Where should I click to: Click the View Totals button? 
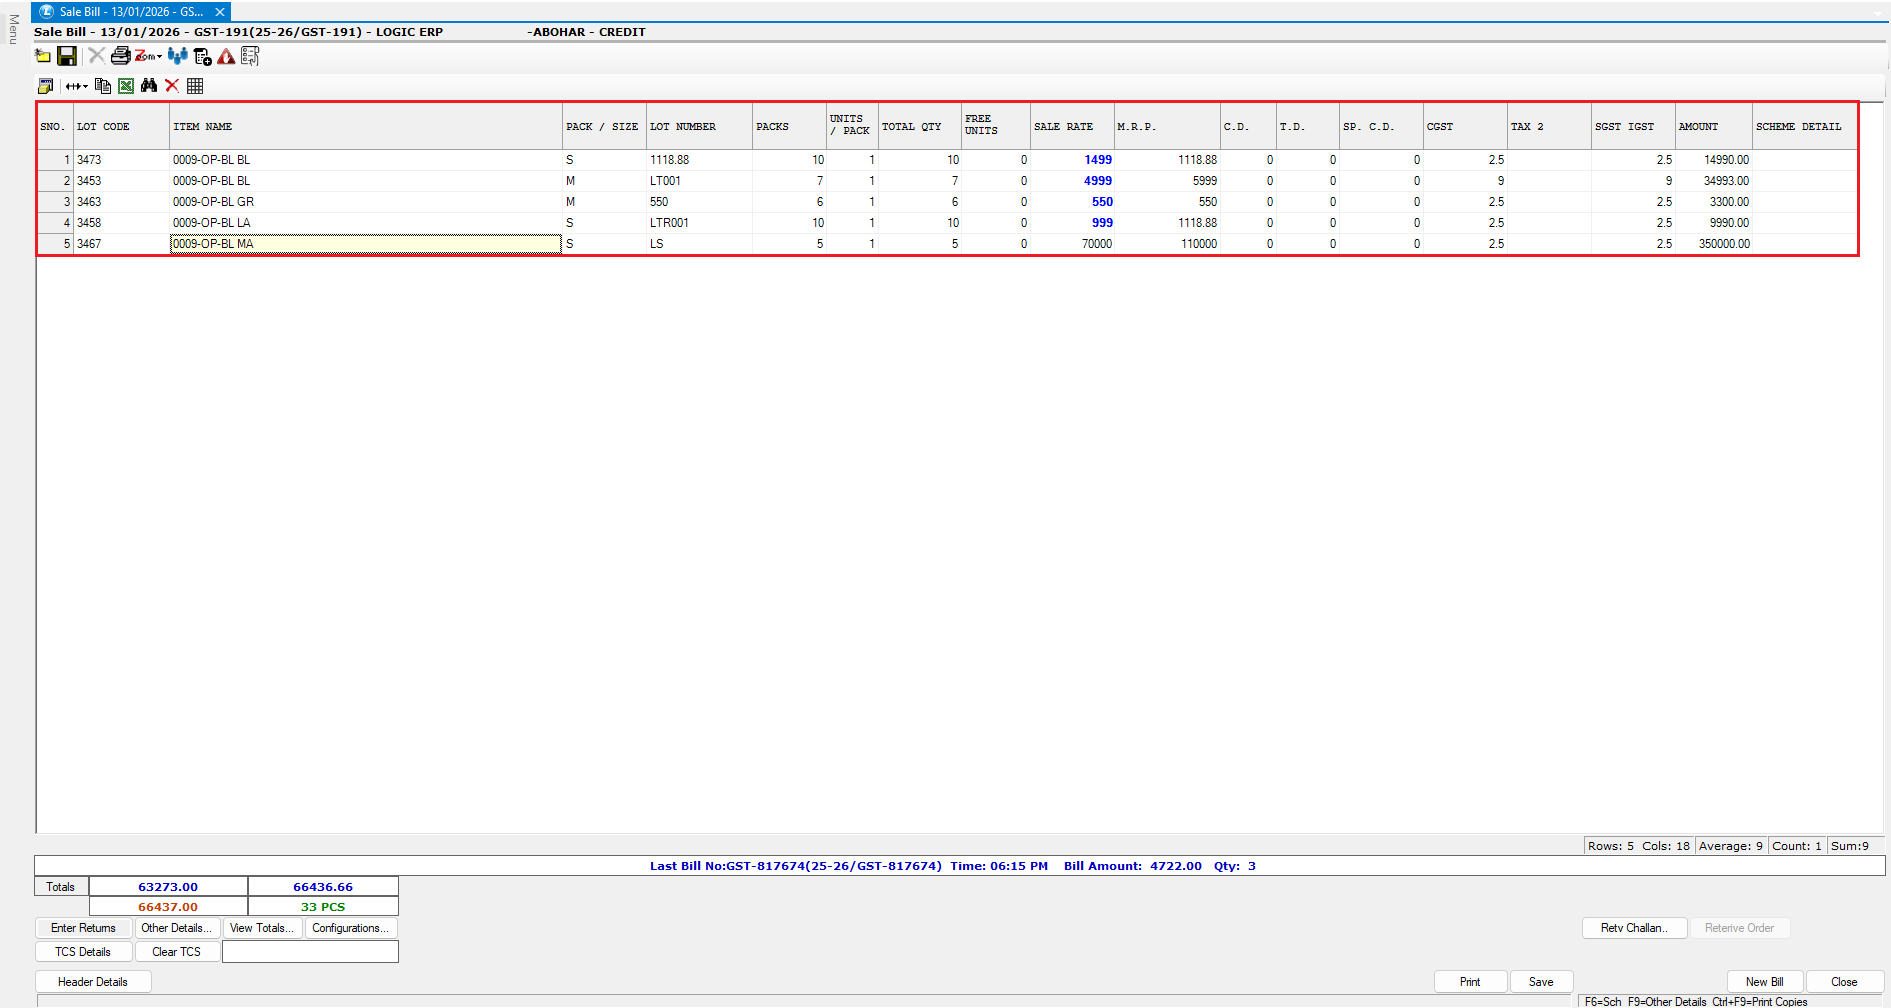coord(261,928)
